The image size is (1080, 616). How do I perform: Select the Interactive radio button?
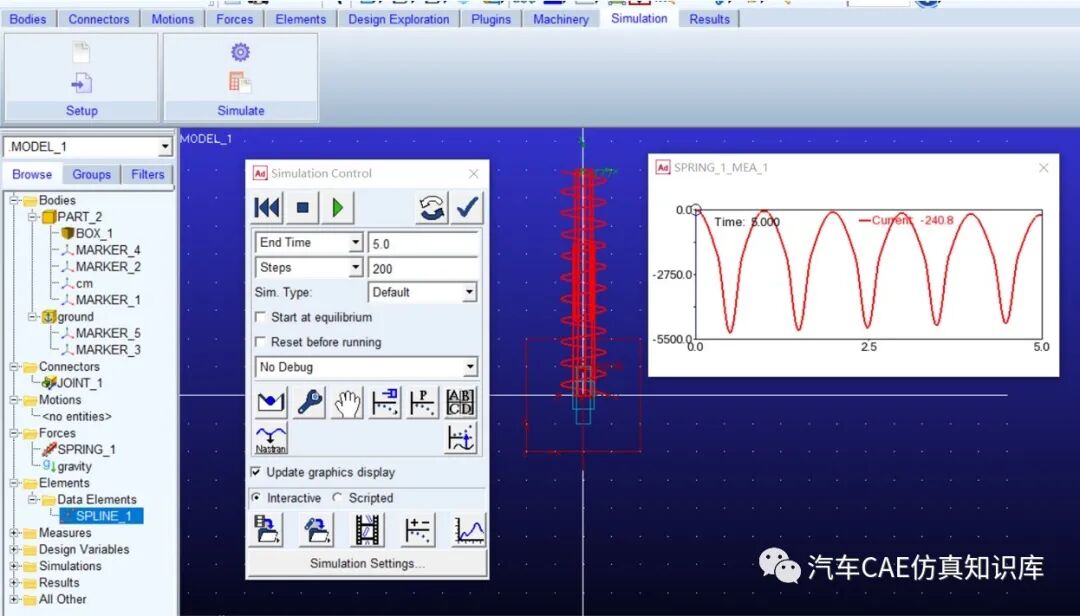pyautogui.click(x=256, y=497)
